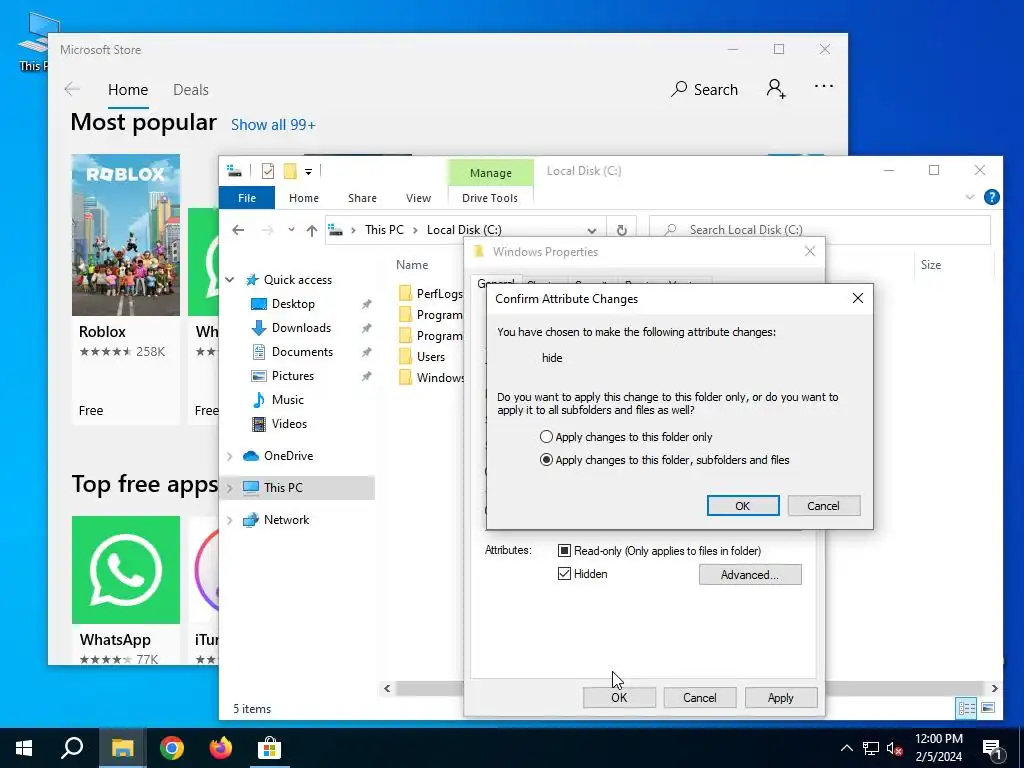Open the WhatsApp tile under Top free apps

[x=125, y=589]
